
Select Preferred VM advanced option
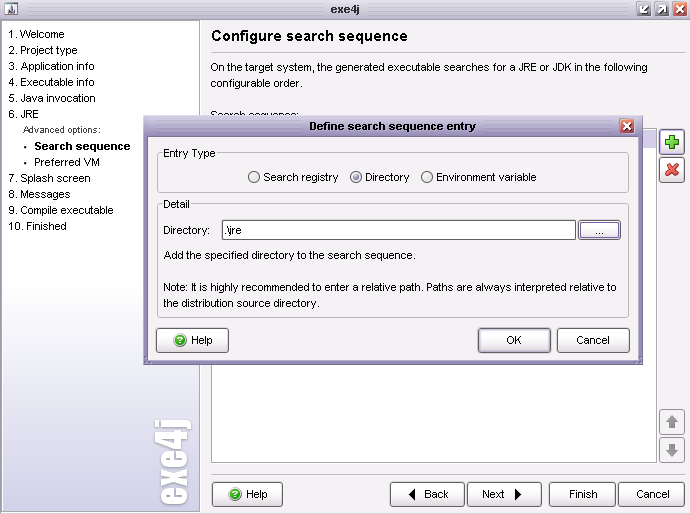click(x=67, y=162)
